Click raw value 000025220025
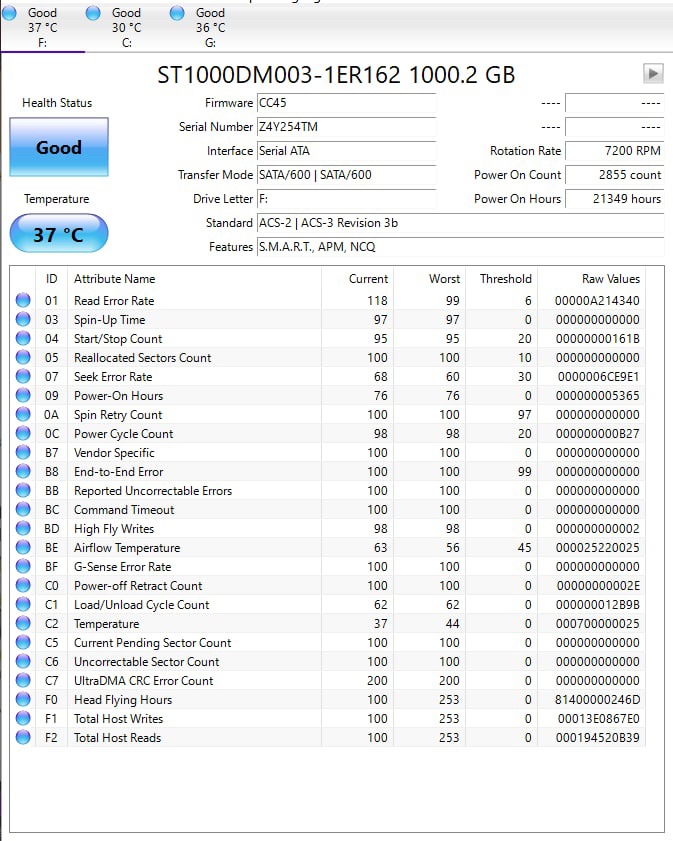Image resolution: width=673 pixels, height=841 pixels. (597, 548)
